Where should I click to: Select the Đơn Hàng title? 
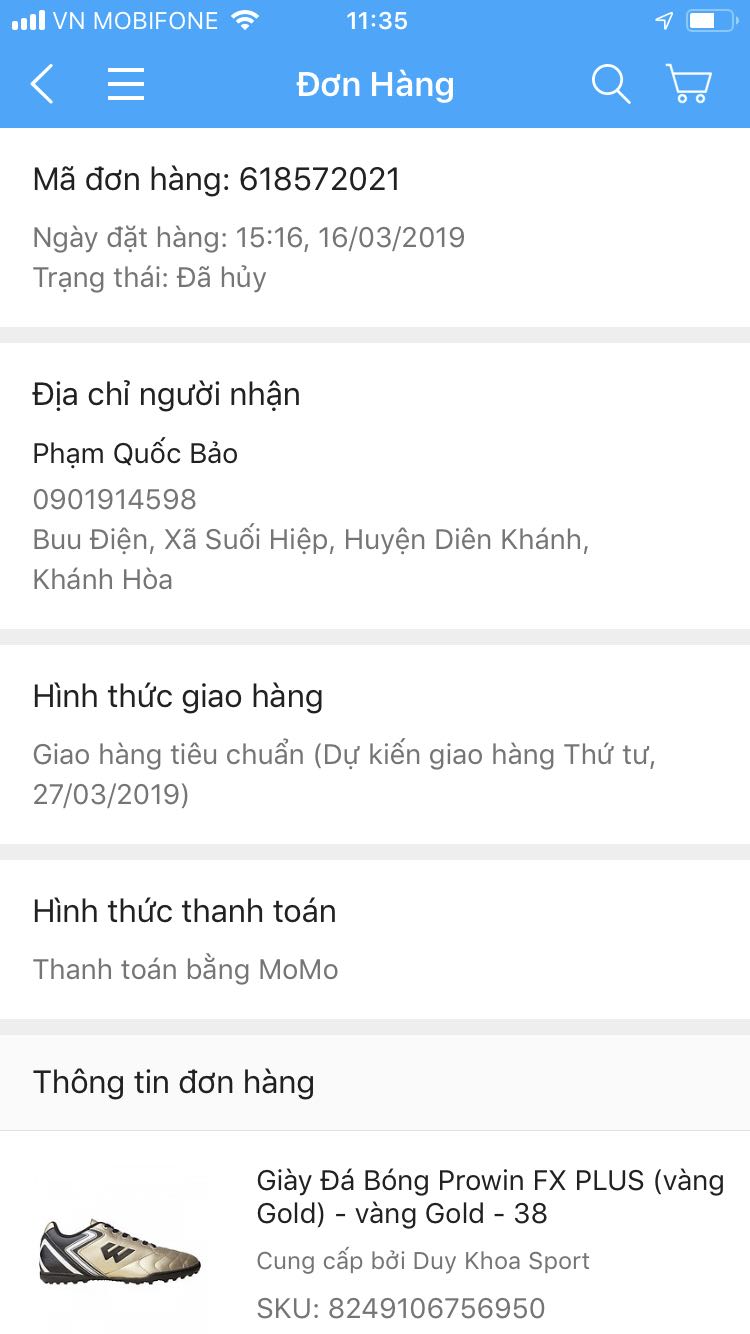(x=375, y=84)
